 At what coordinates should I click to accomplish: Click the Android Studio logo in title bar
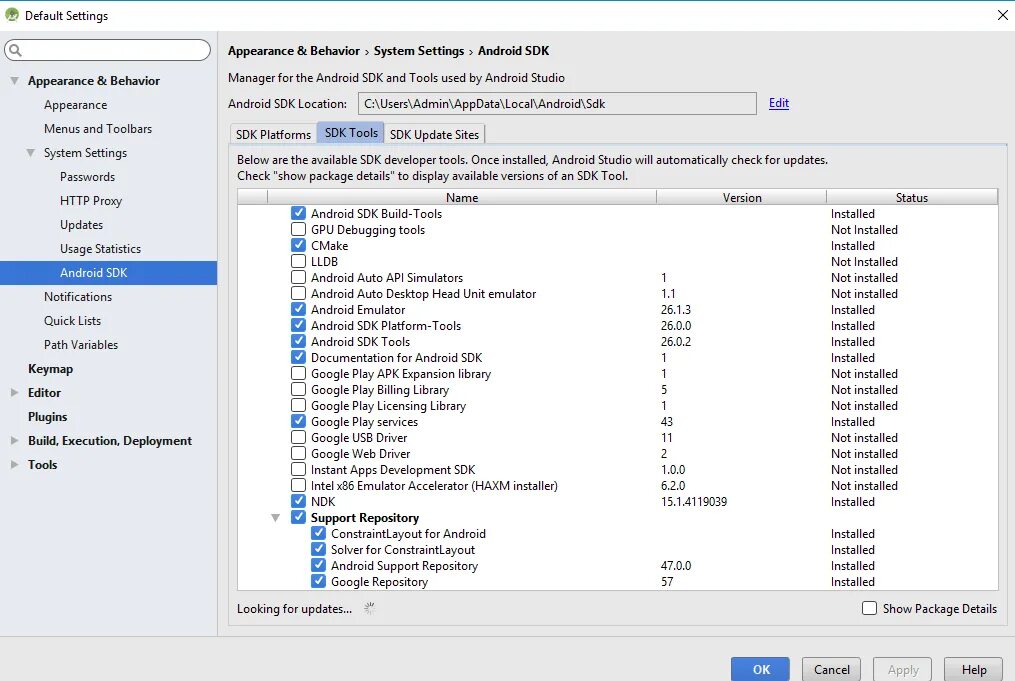12,14
